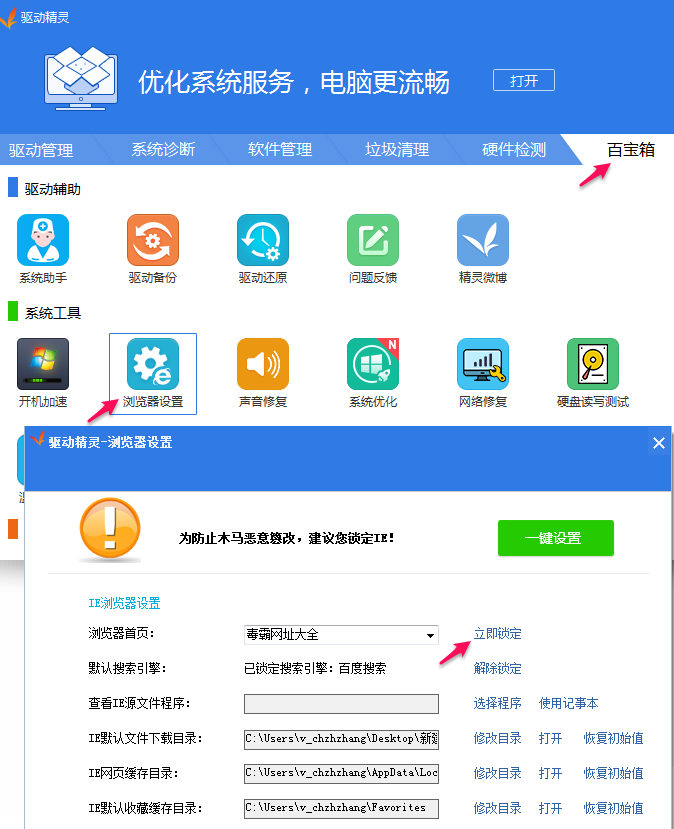Click the 系统工具 section heading
Viewport: 674px width, 829px height.
[x=53, y=313]
